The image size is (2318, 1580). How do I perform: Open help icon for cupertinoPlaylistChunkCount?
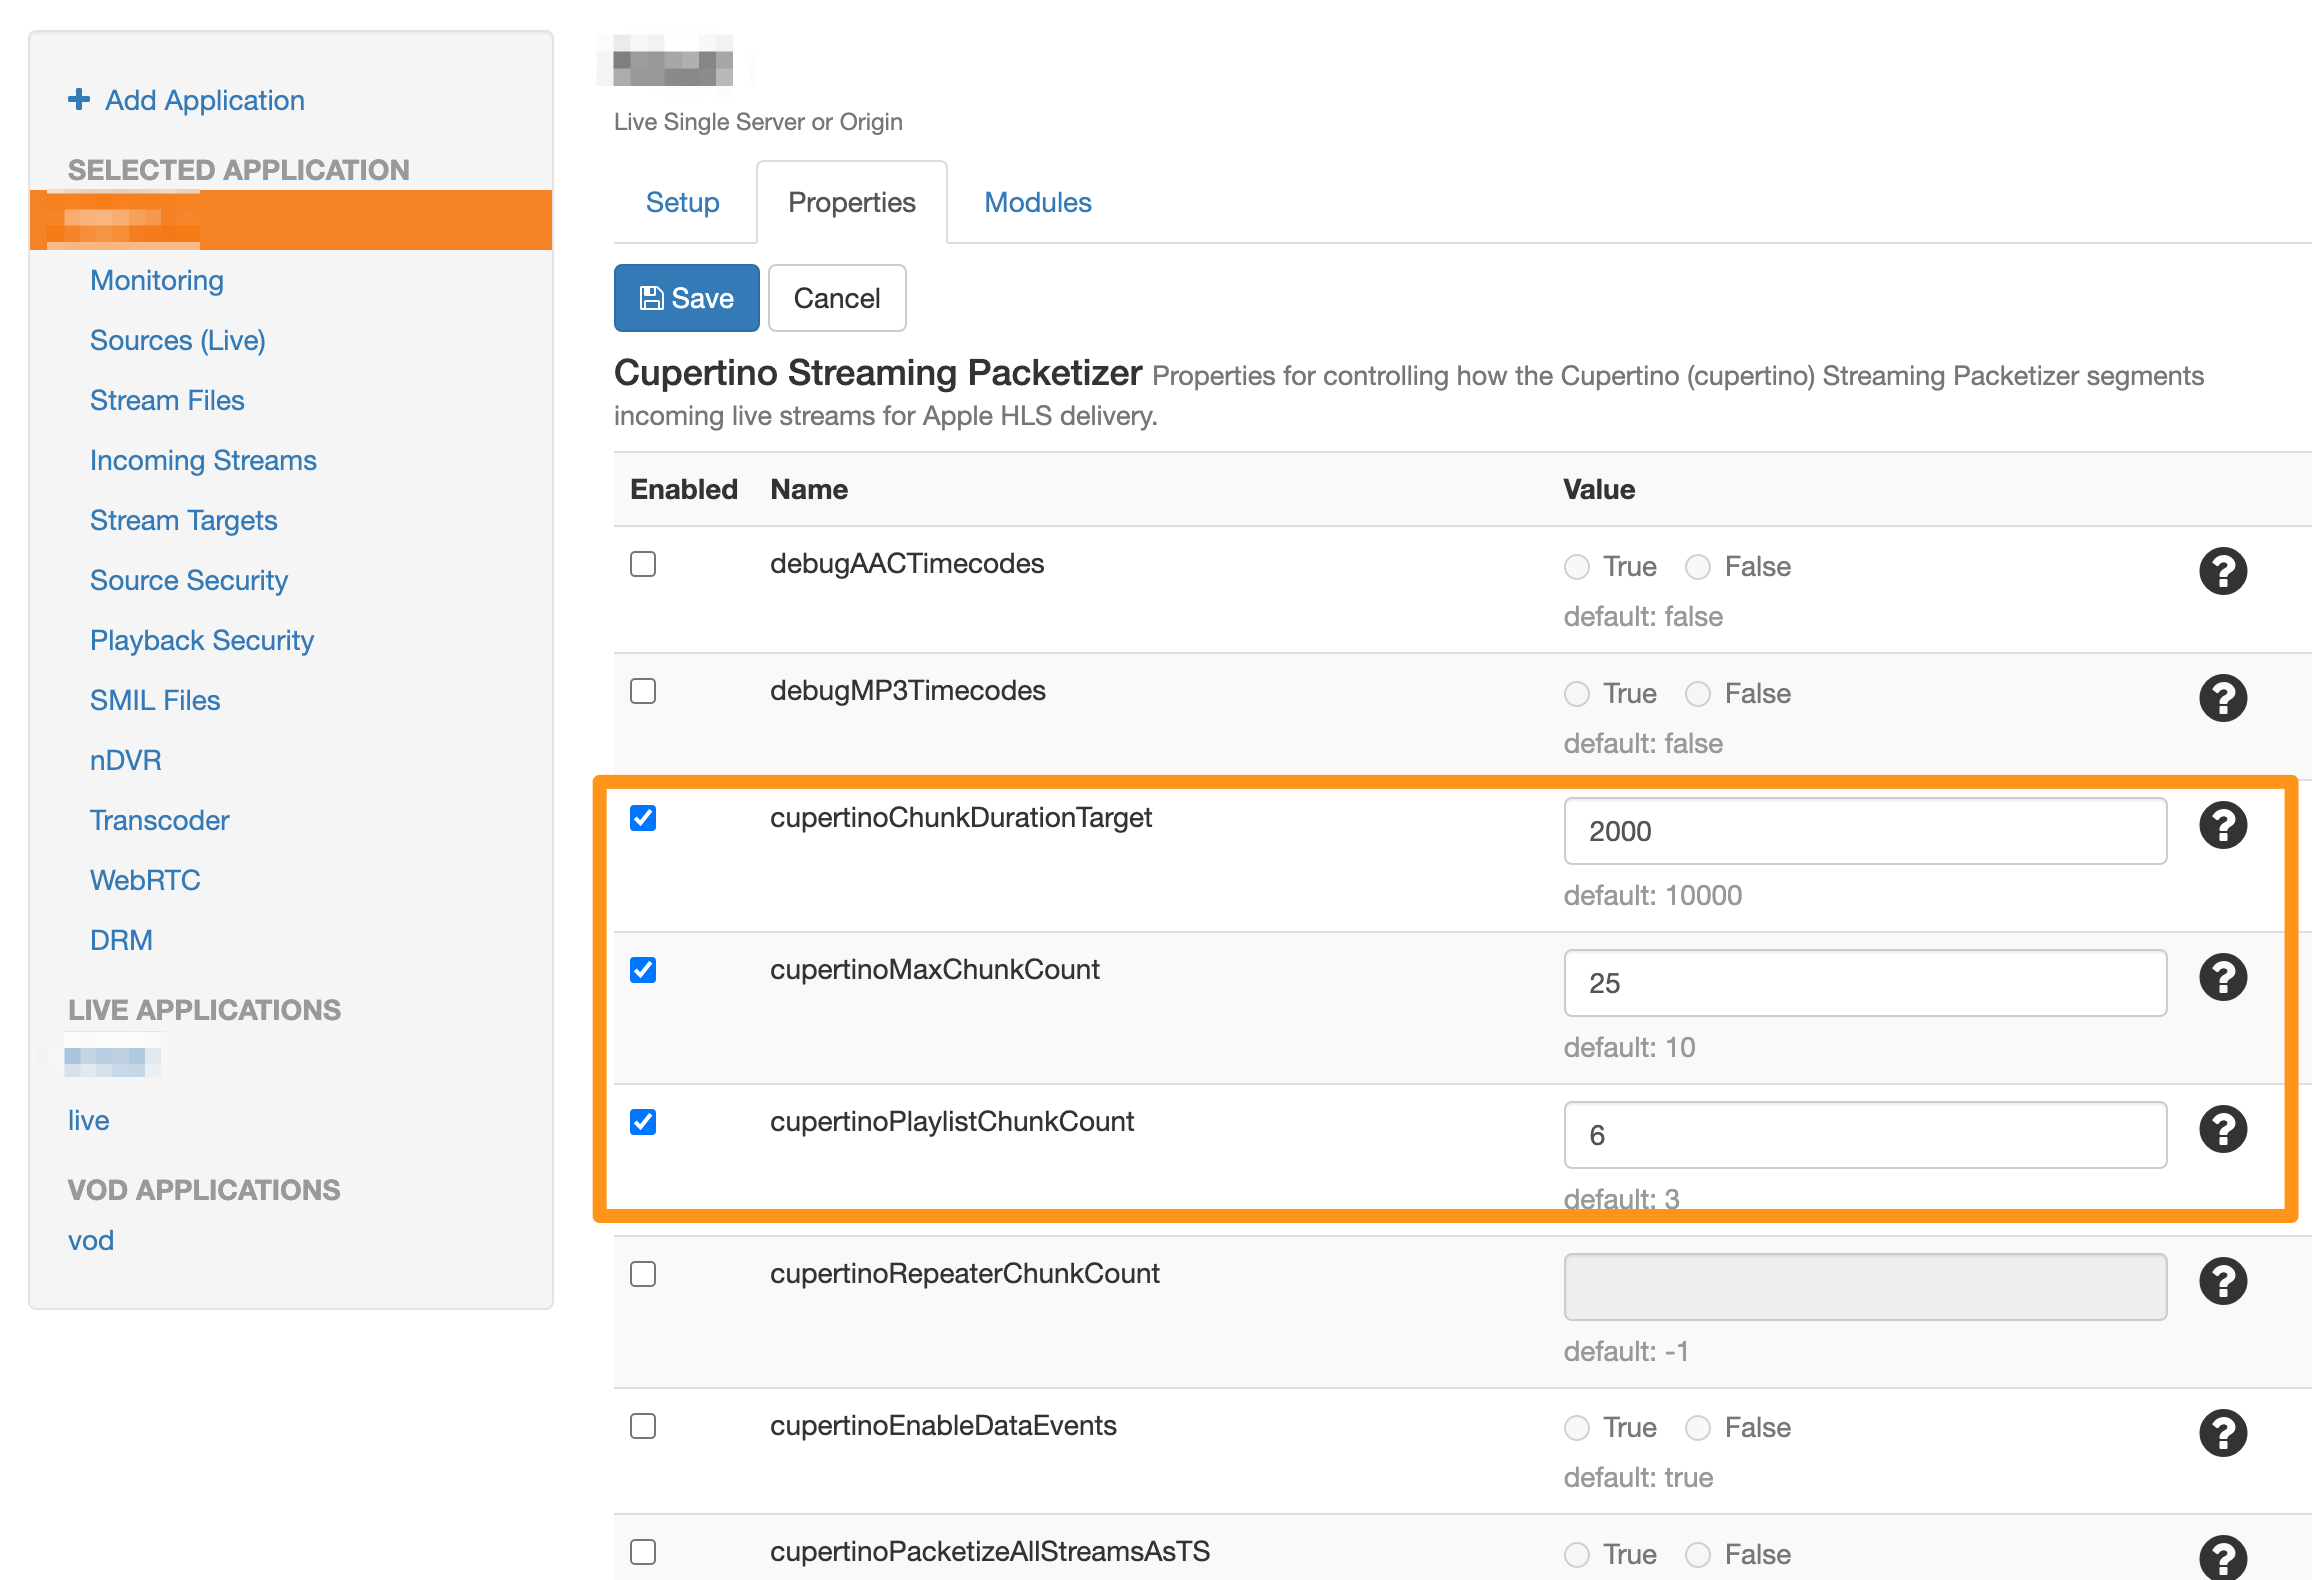[x=2222, y=1130]
